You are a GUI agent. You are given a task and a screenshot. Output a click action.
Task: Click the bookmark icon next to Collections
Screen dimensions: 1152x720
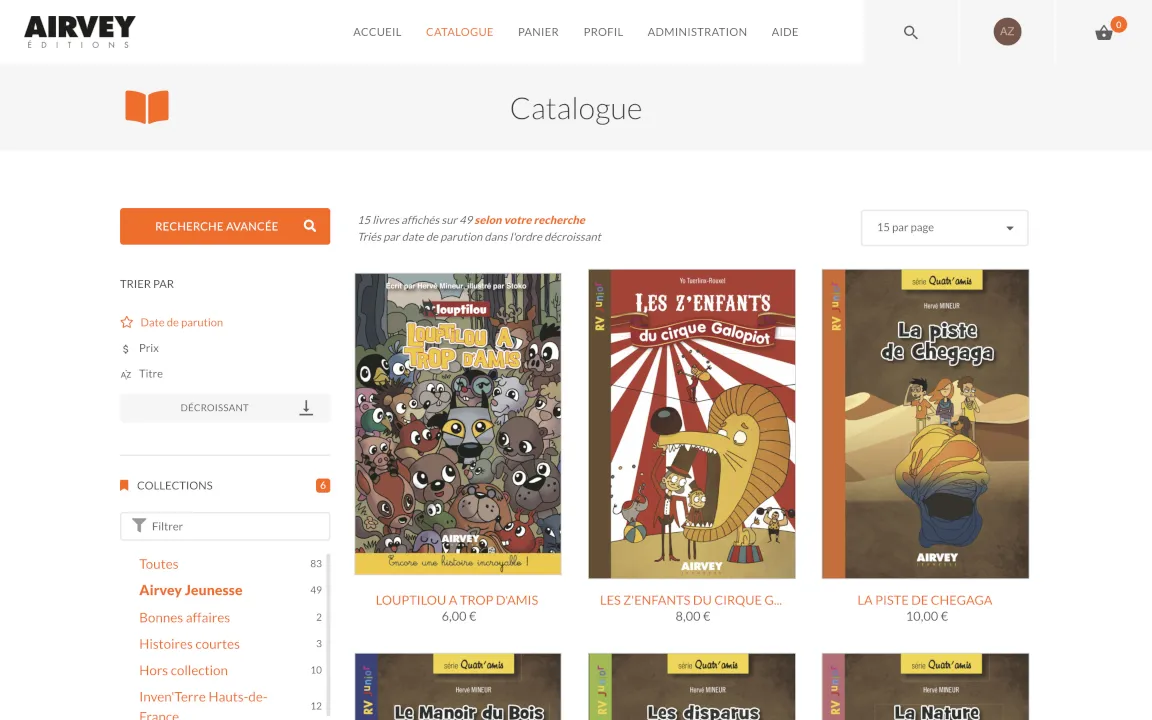pos(124,485)
